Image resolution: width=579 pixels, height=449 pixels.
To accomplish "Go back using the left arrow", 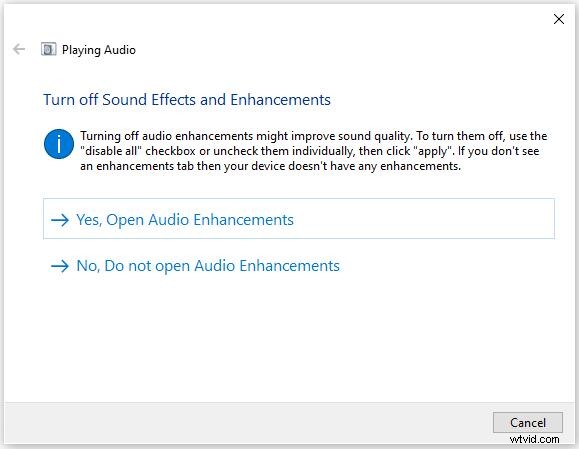I will [19, 49].
